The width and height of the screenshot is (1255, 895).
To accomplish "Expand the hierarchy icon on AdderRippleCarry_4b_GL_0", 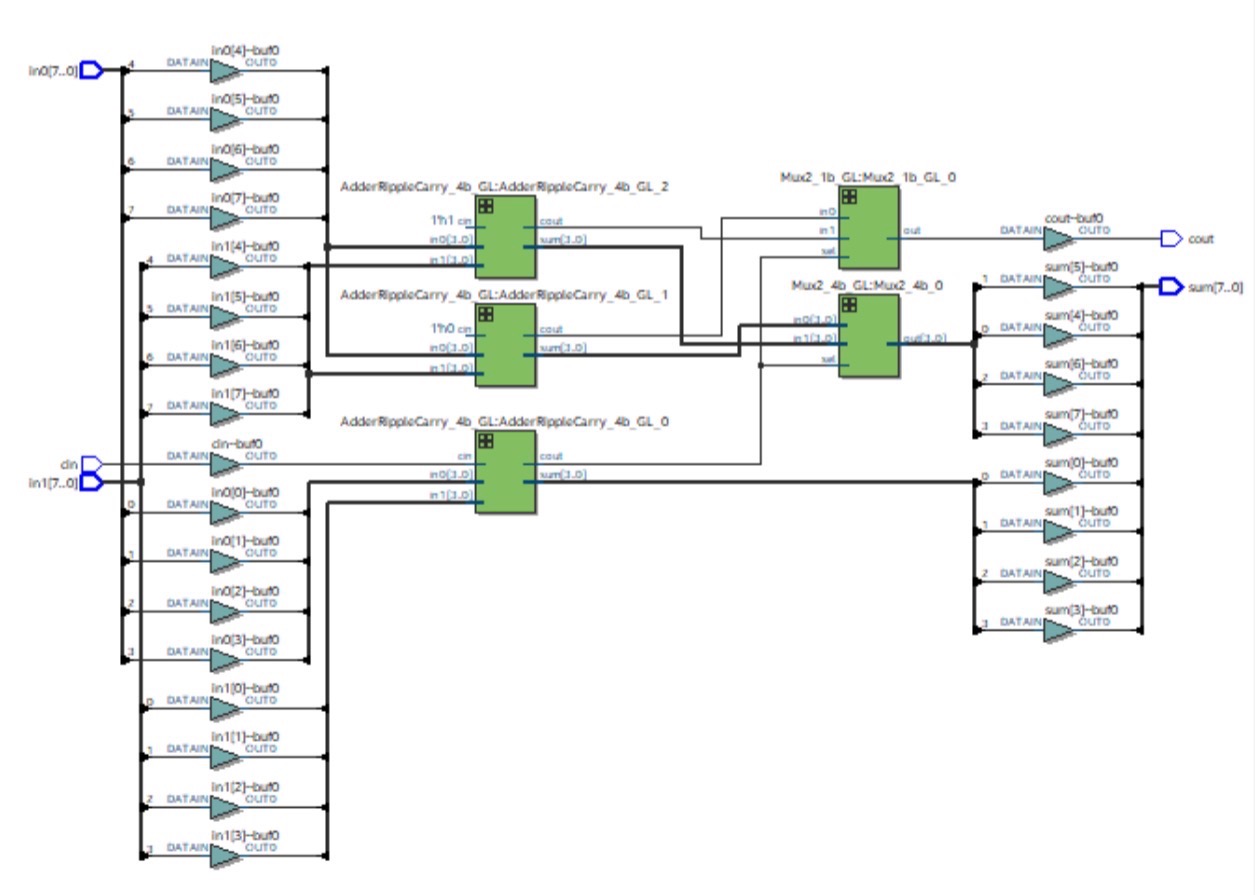I will point(486,439).
